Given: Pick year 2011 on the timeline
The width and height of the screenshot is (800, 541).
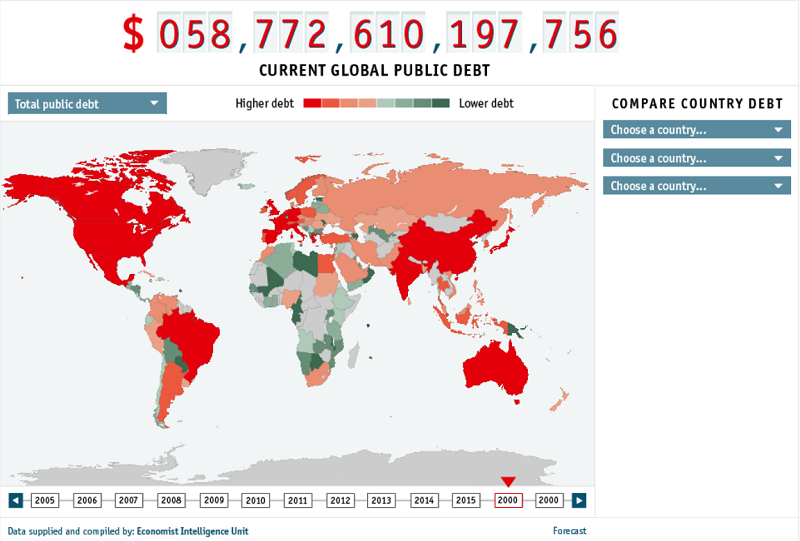Looking at the screenshot, I should coord(297,500).
